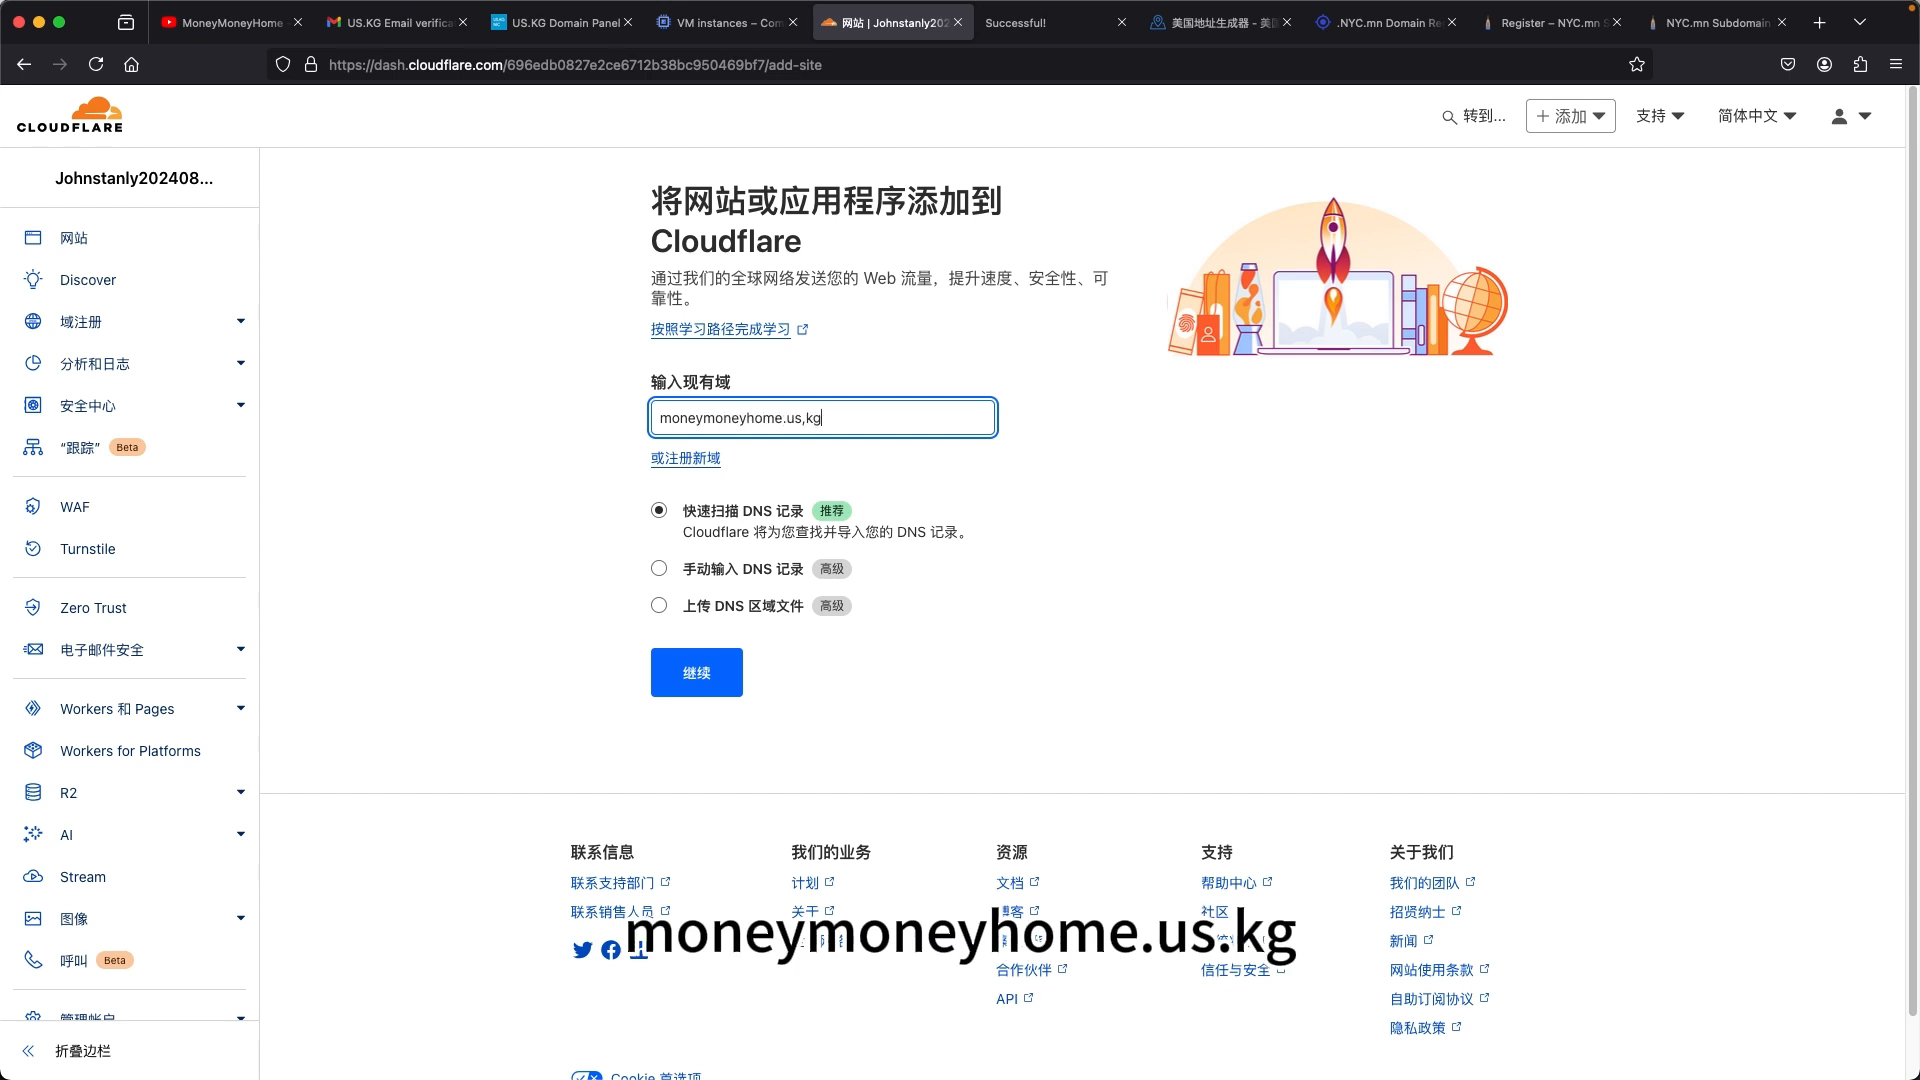Open the browser hamburger menu
Viewport: 1920px width, 1080px height.
point(1896,64)
